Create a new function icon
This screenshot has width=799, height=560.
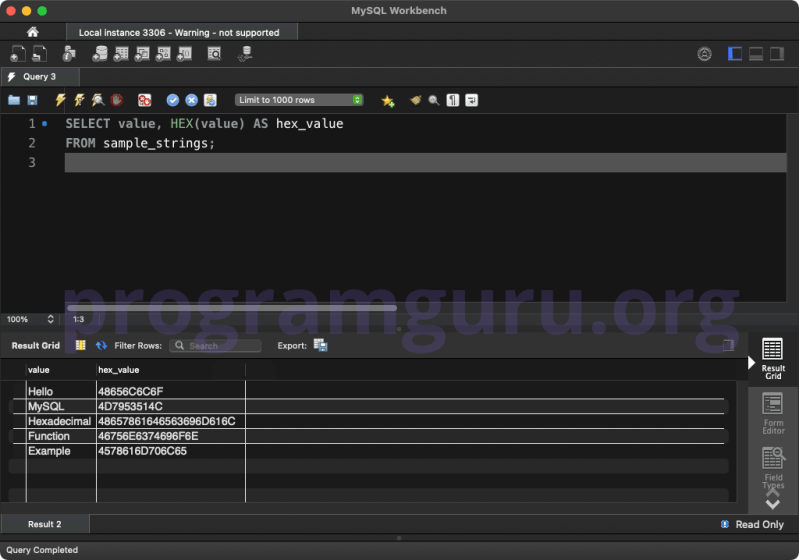click(x=184, y=54)
